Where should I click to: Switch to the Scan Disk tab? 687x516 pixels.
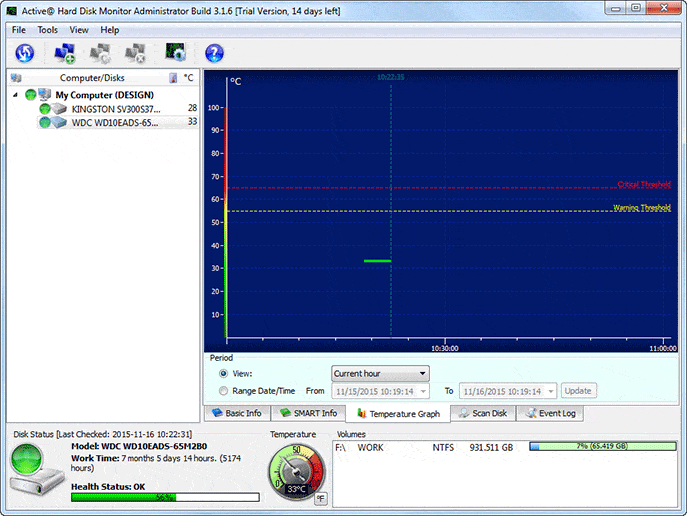482,413
